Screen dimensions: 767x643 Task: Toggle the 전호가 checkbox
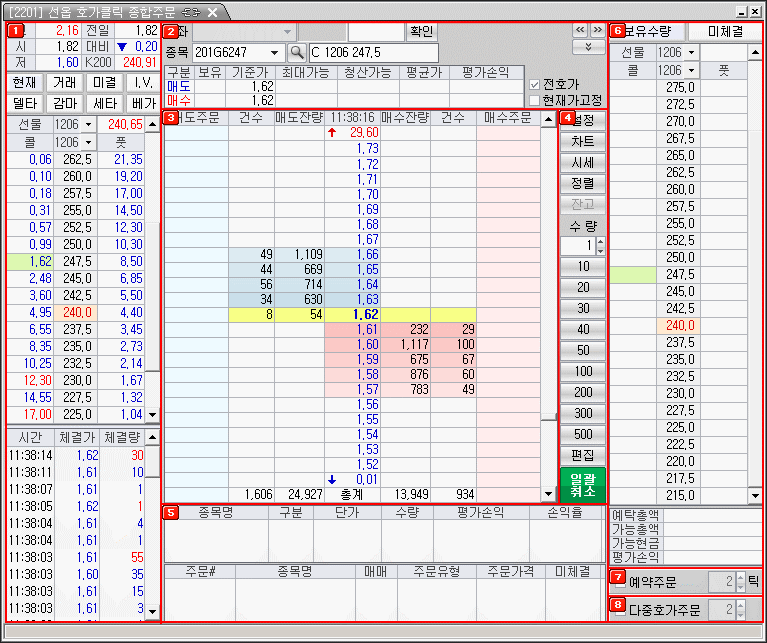pyautogui.click(x=534, y=85)
